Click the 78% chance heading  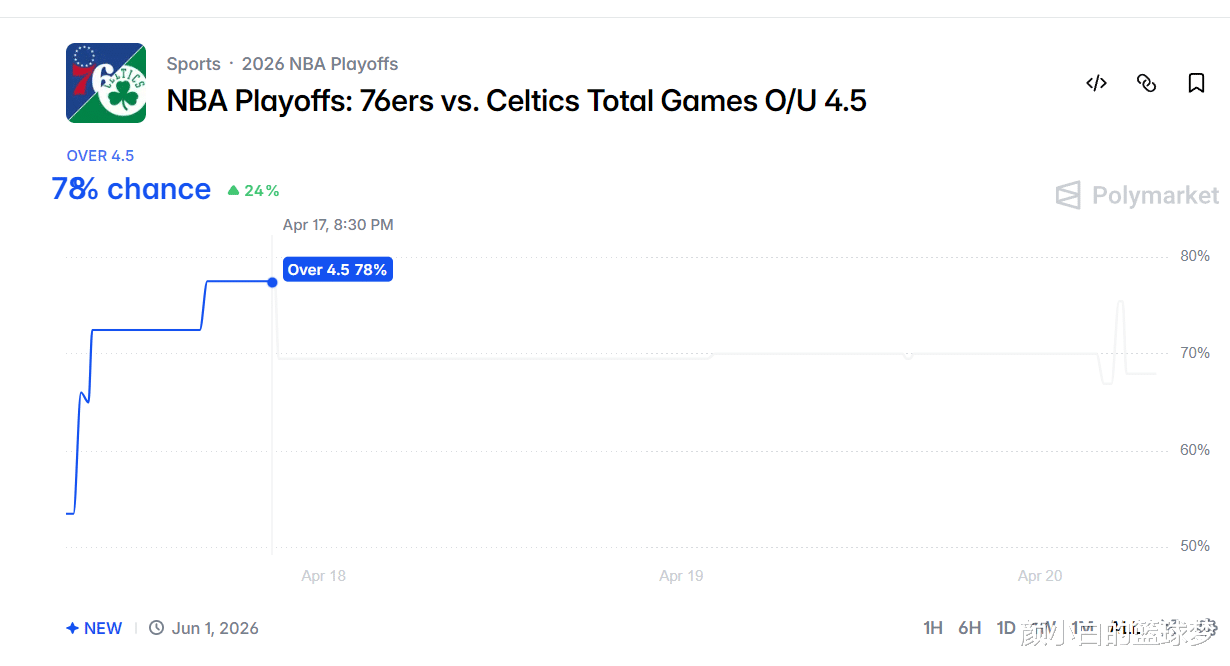[x=131, y=189]
